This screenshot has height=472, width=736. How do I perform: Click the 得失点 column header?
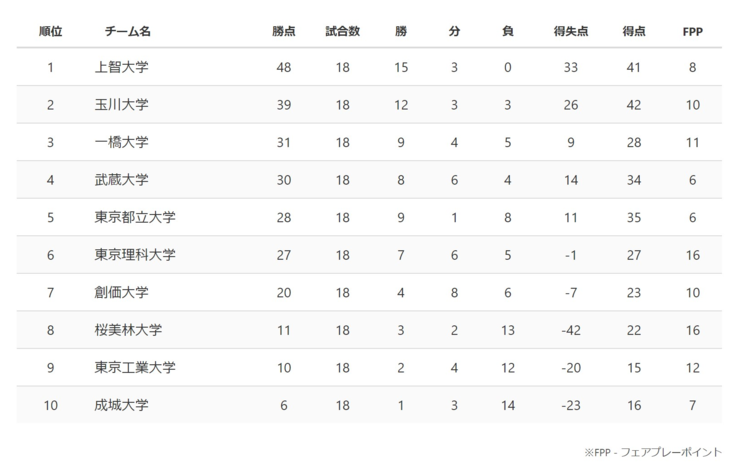pyautogui.click(x=570, y=32)
